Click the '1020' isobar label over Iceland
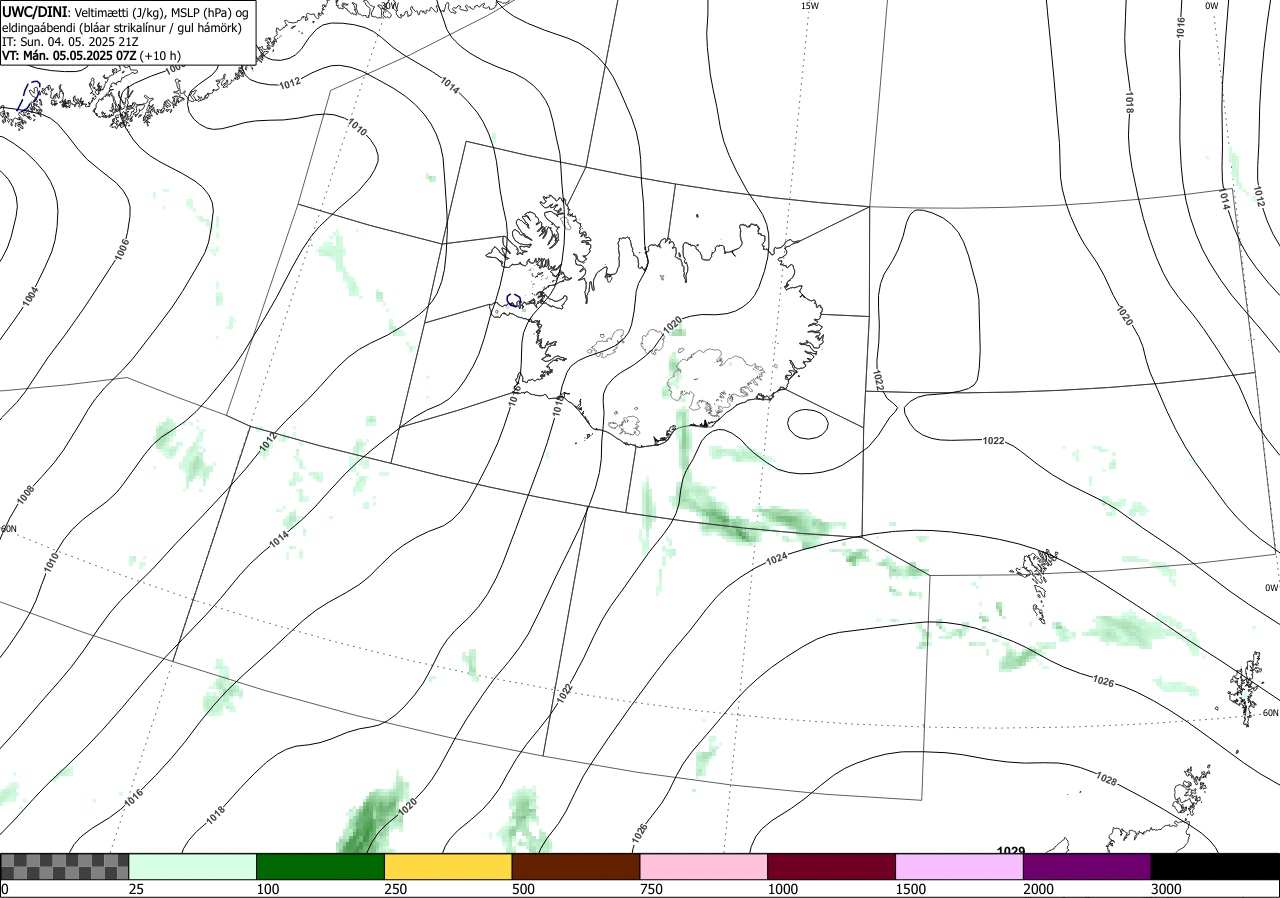 [x=672, y=324]
